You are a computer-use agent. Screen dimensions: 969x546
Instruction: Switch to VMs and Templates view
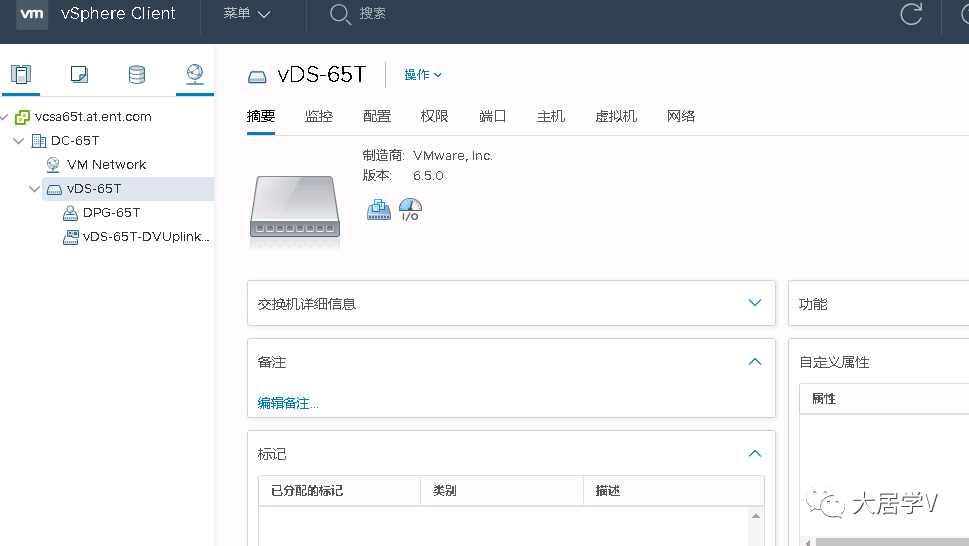(79, 75)
